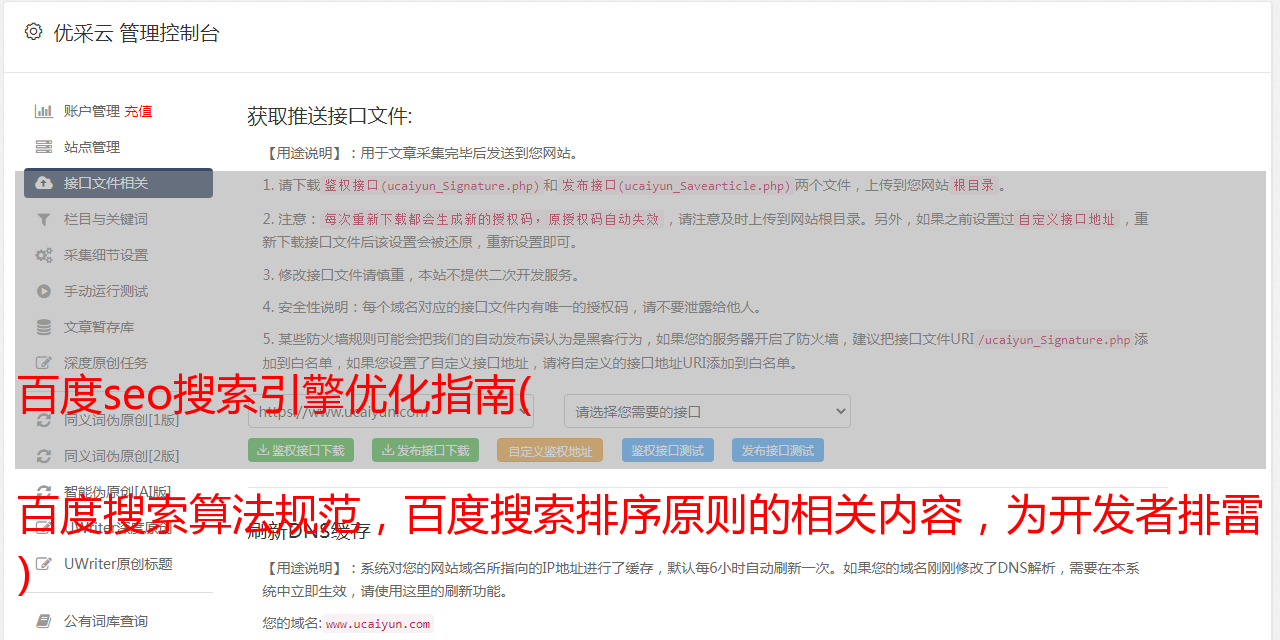The width and height of the screenshot is (1280, 640).
Task: Open the red 充值 recharge link
Action: (x=138, y=111)
